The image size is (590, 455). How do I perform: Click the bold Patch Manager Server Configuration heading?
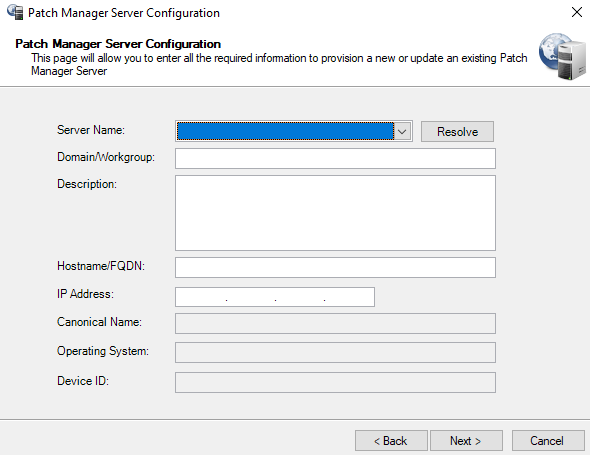pos(118,44)
